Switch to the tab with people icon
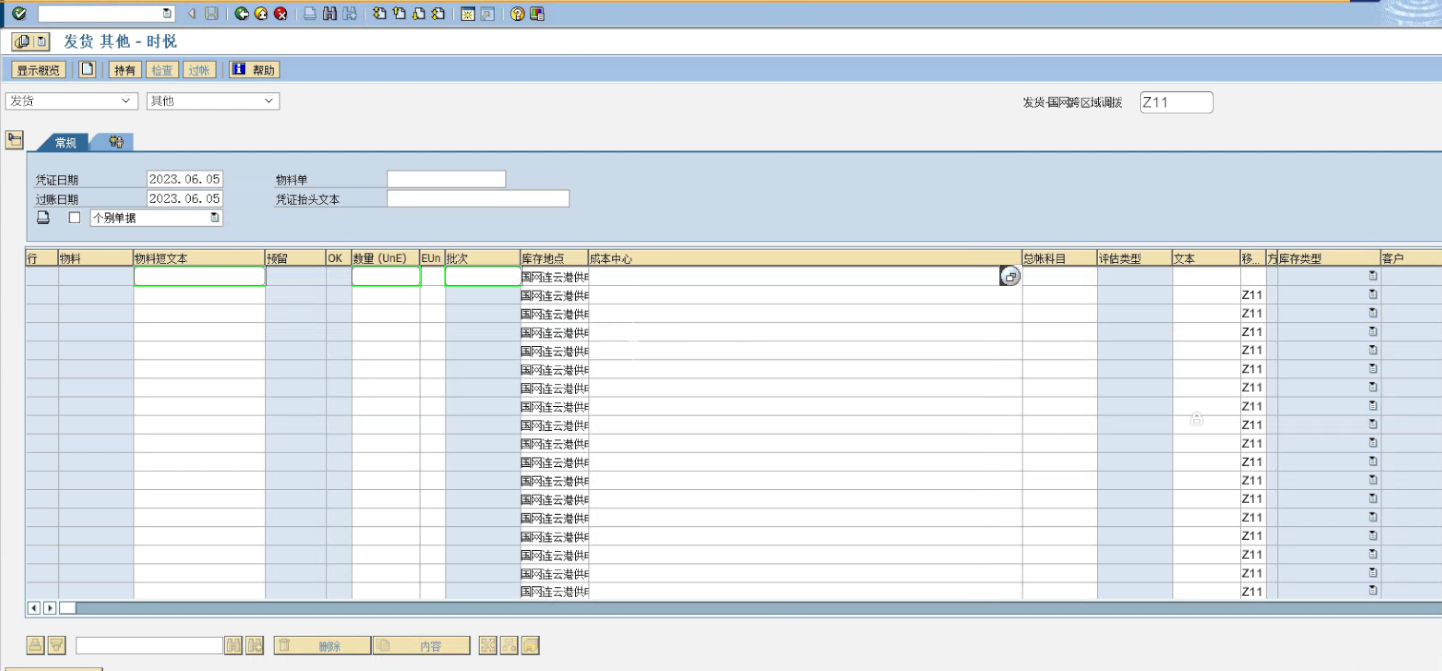The width and height of the screenshot is (1442, 671). pos(116,143)
